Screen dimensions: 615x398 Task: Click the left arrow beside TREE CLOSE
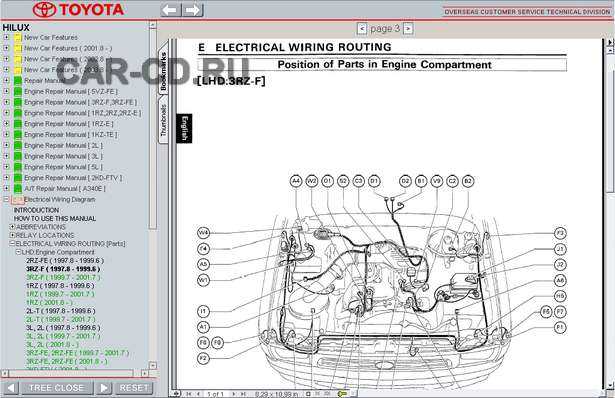tap(10, 388)
